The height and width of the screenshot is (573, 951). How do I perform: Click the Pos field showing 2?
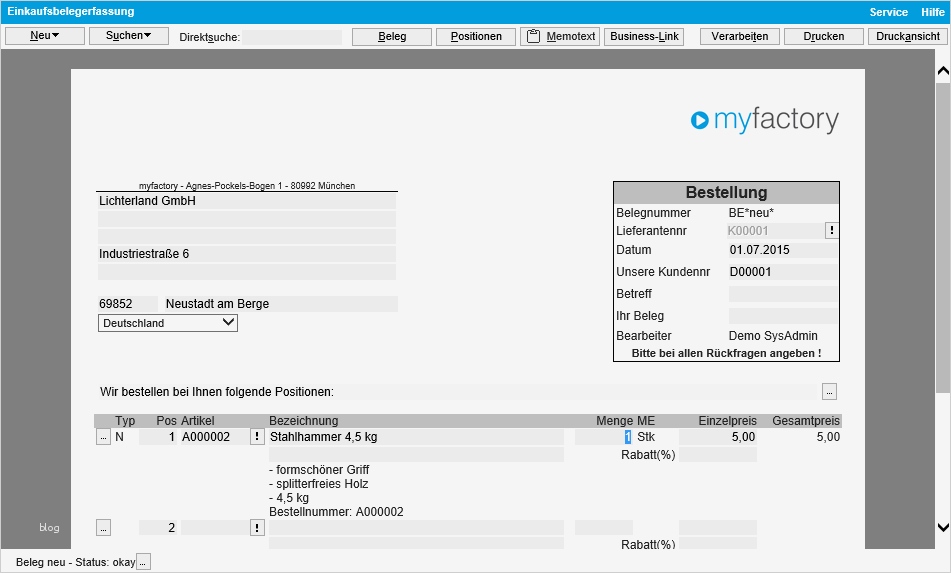click(x=158, y=528)
